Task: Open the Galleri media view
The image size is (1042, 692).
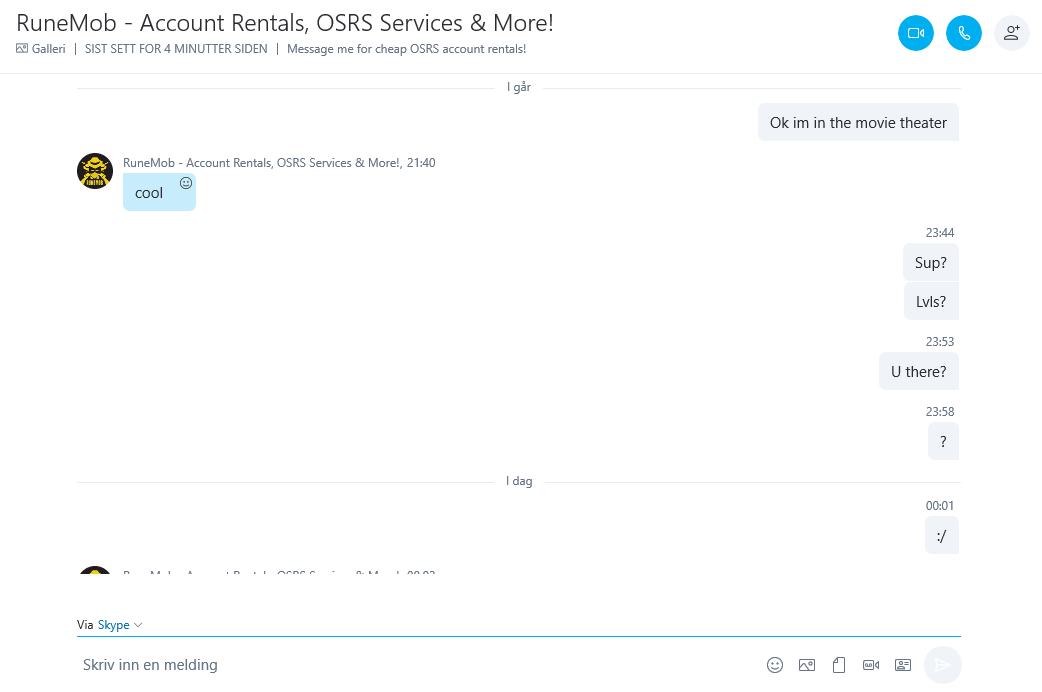Action: 41,49
